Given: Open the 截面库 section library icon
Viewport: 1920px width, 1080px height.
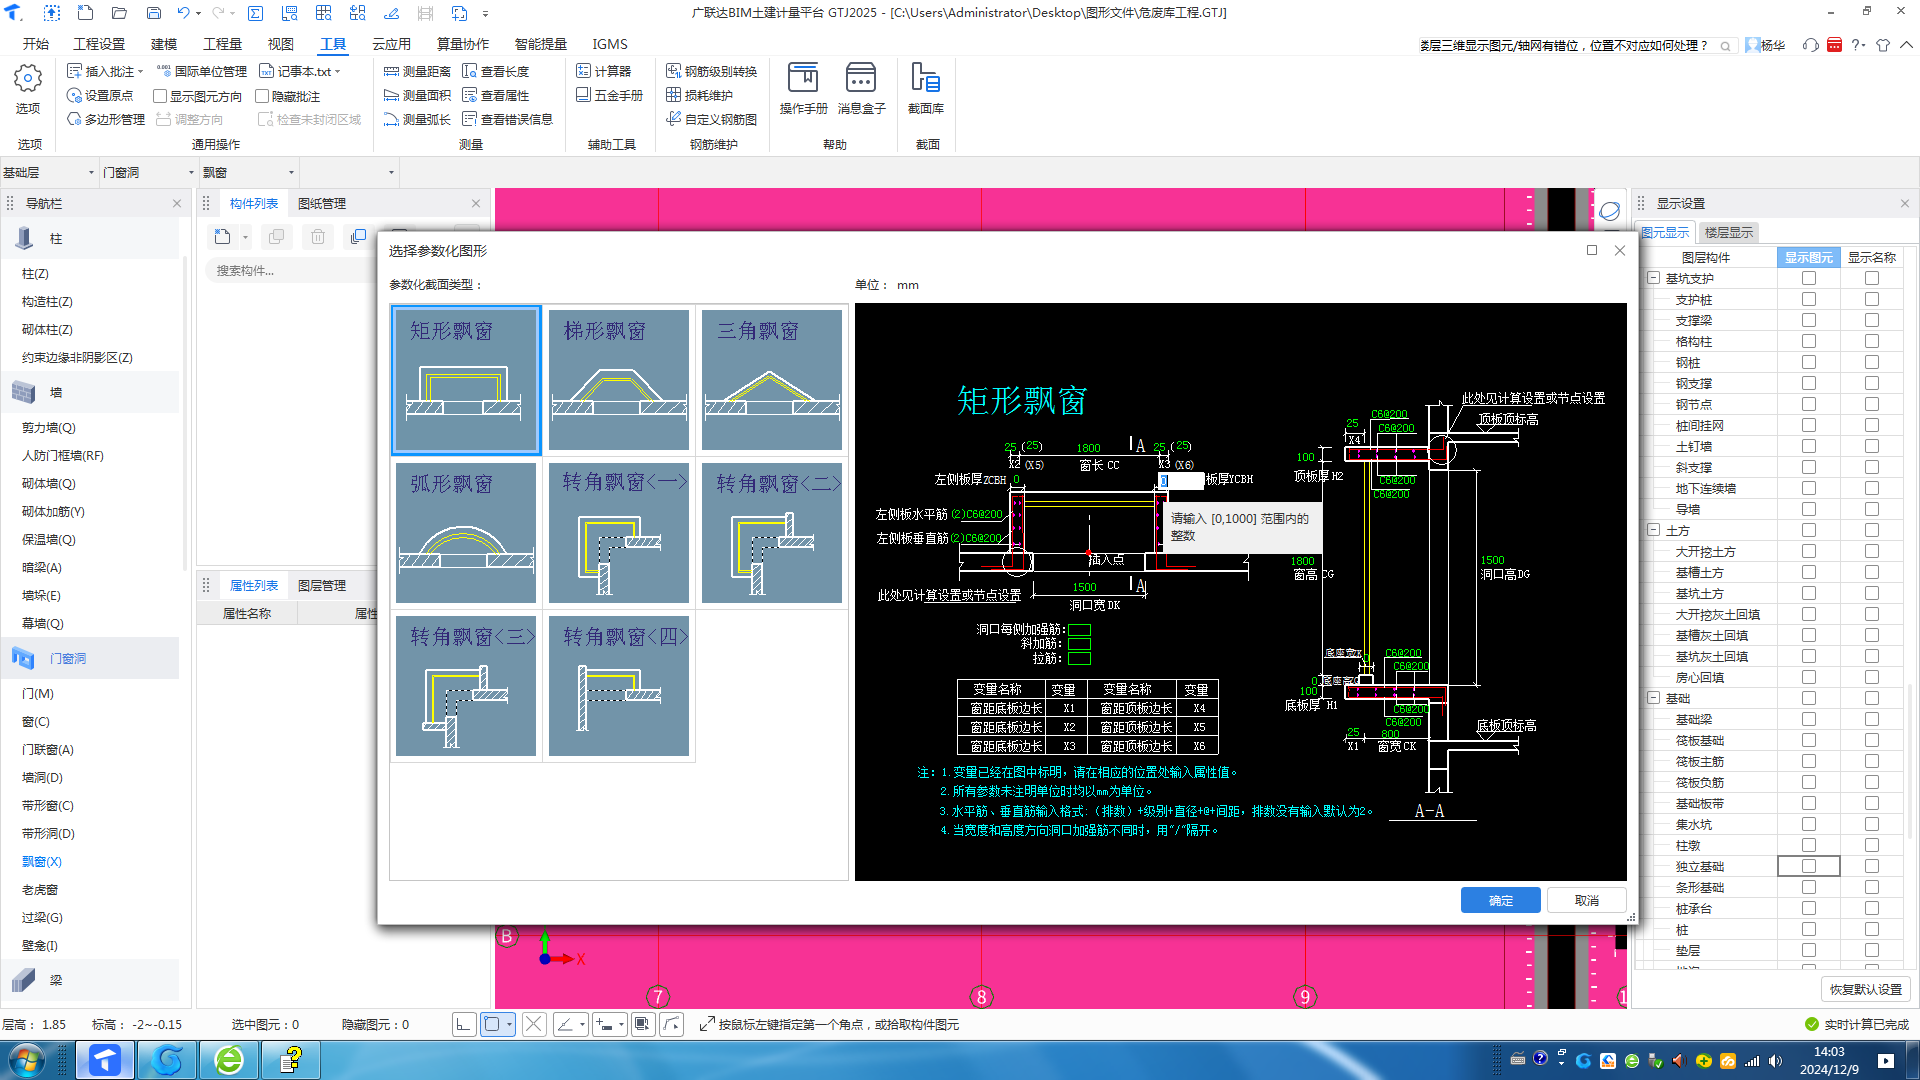Looking at the screenshot, I should (x=925, y=88).
